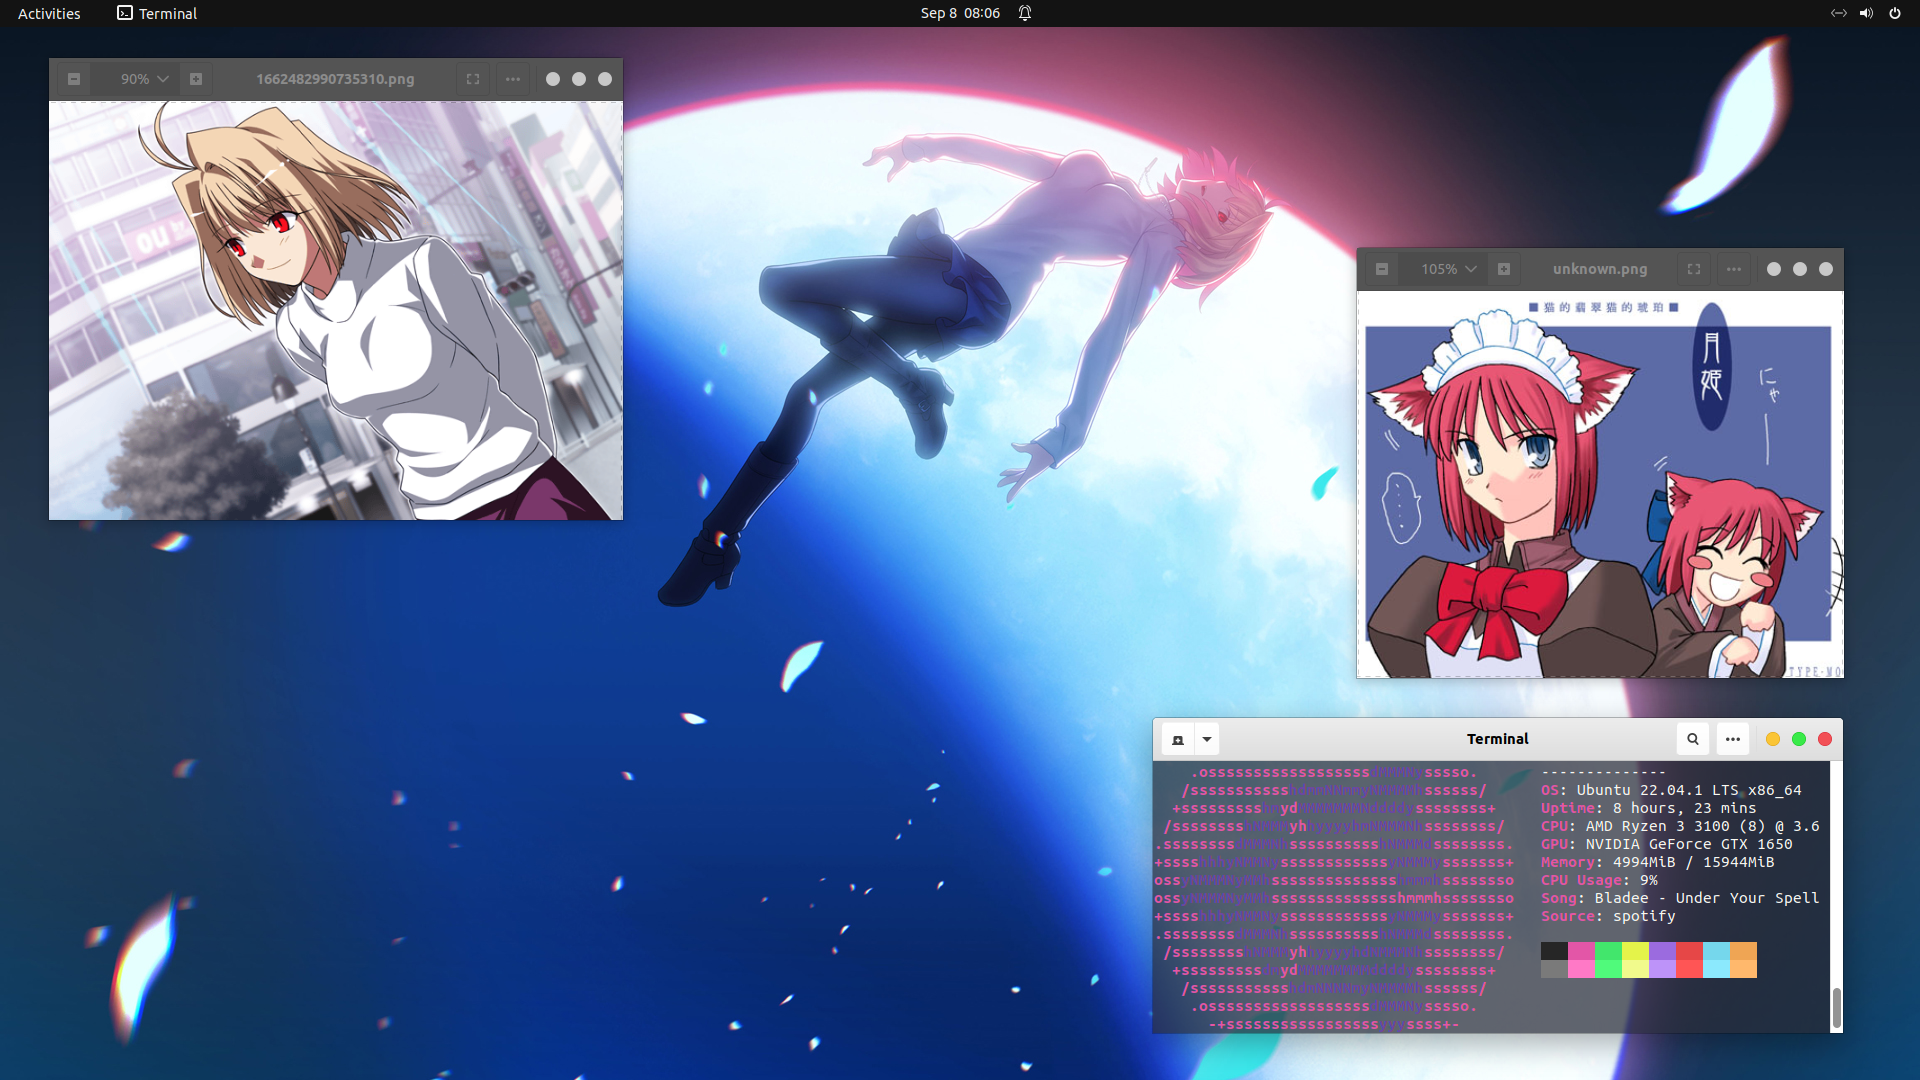
Task: Expand the Terminal new-tab dropdown arrow
Action: click(1207, 739)
